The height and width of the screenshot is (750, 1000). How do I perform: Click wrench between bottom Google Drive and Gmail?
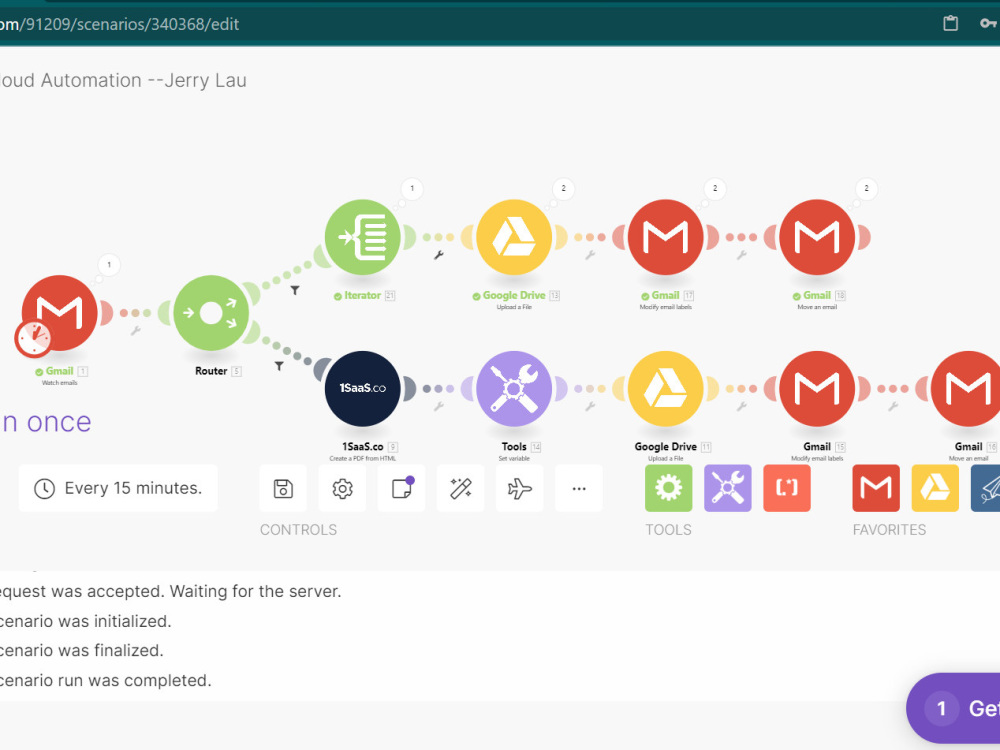click(742, 406)
